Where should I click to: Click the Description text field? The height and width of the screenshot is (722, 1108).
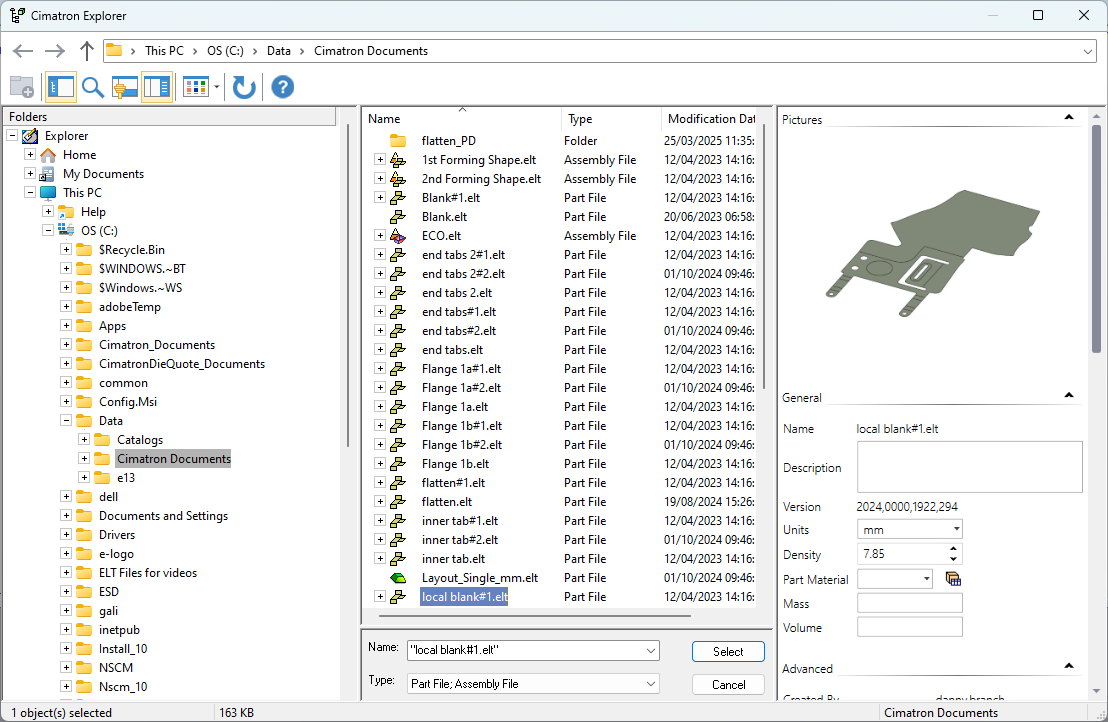click(x=969, y=467)
